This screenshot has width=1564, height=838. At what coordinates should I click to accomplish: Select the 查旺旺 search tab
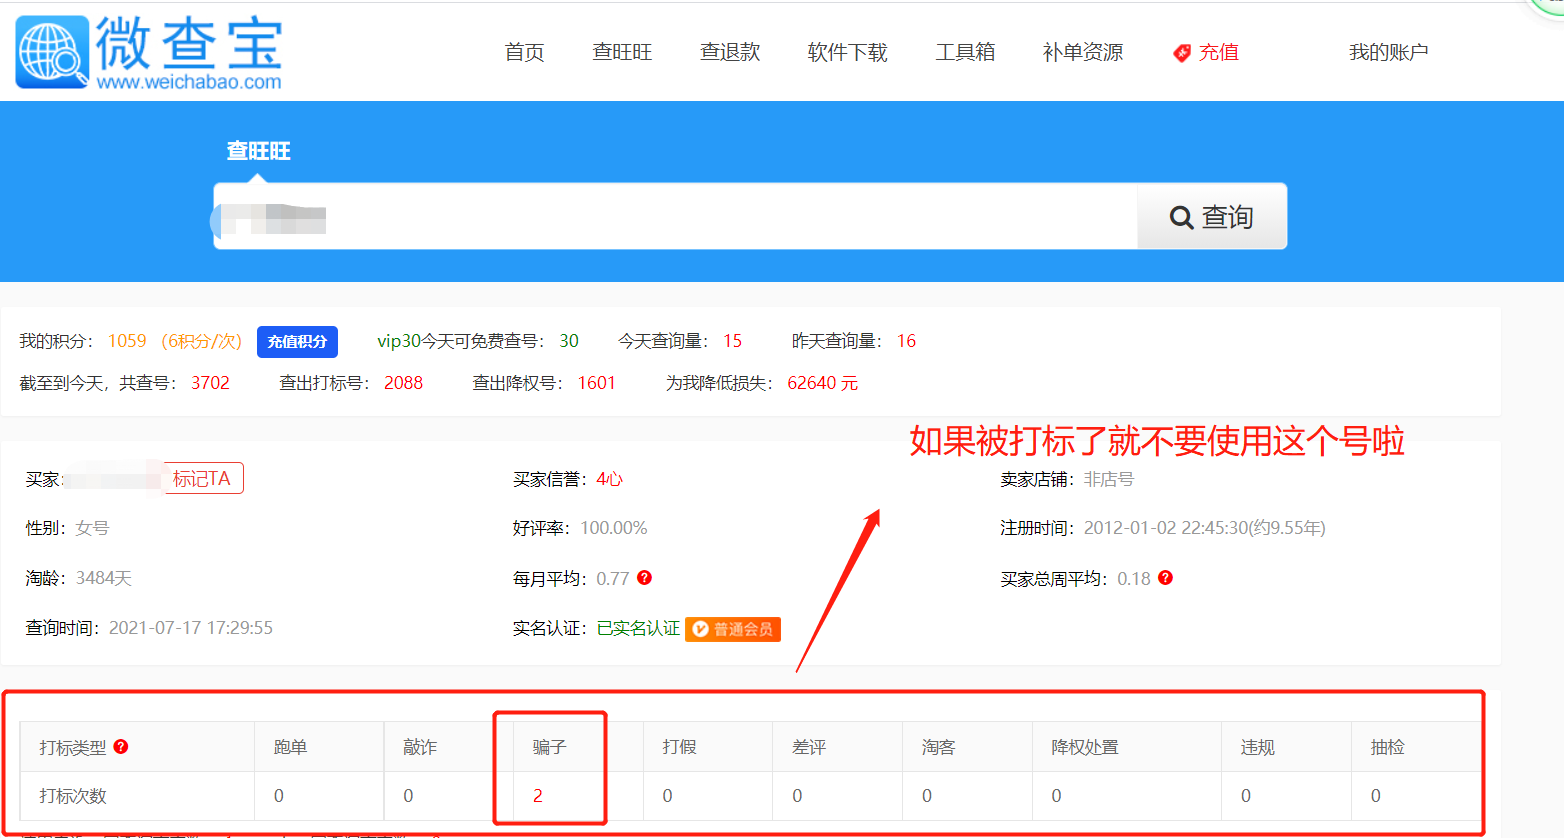point(258,151)
